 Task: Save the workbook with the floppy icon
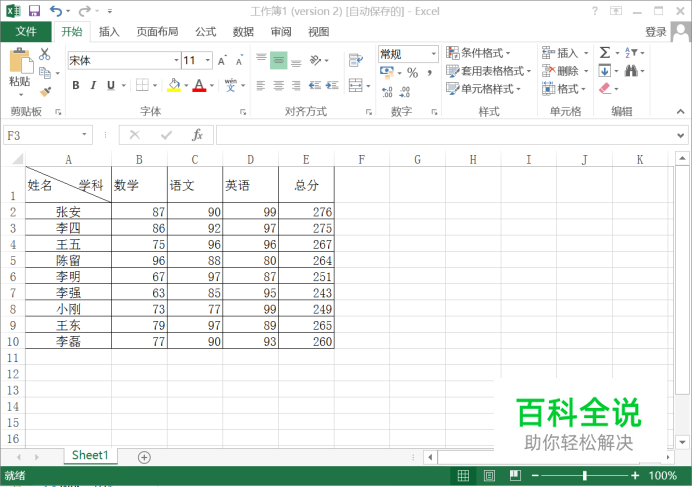34,11
